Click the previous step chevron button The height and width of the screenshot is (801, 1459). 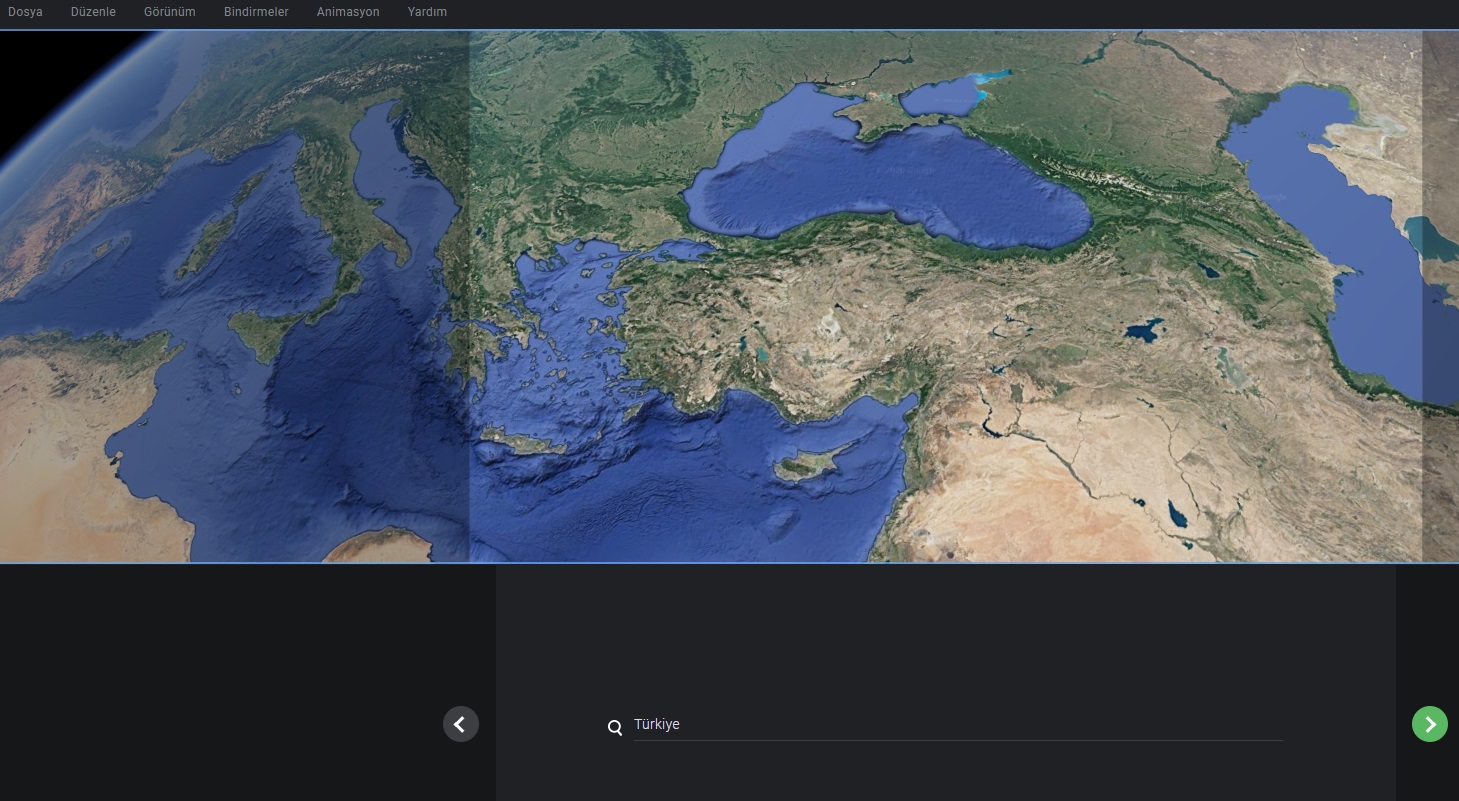pos(461,724)
